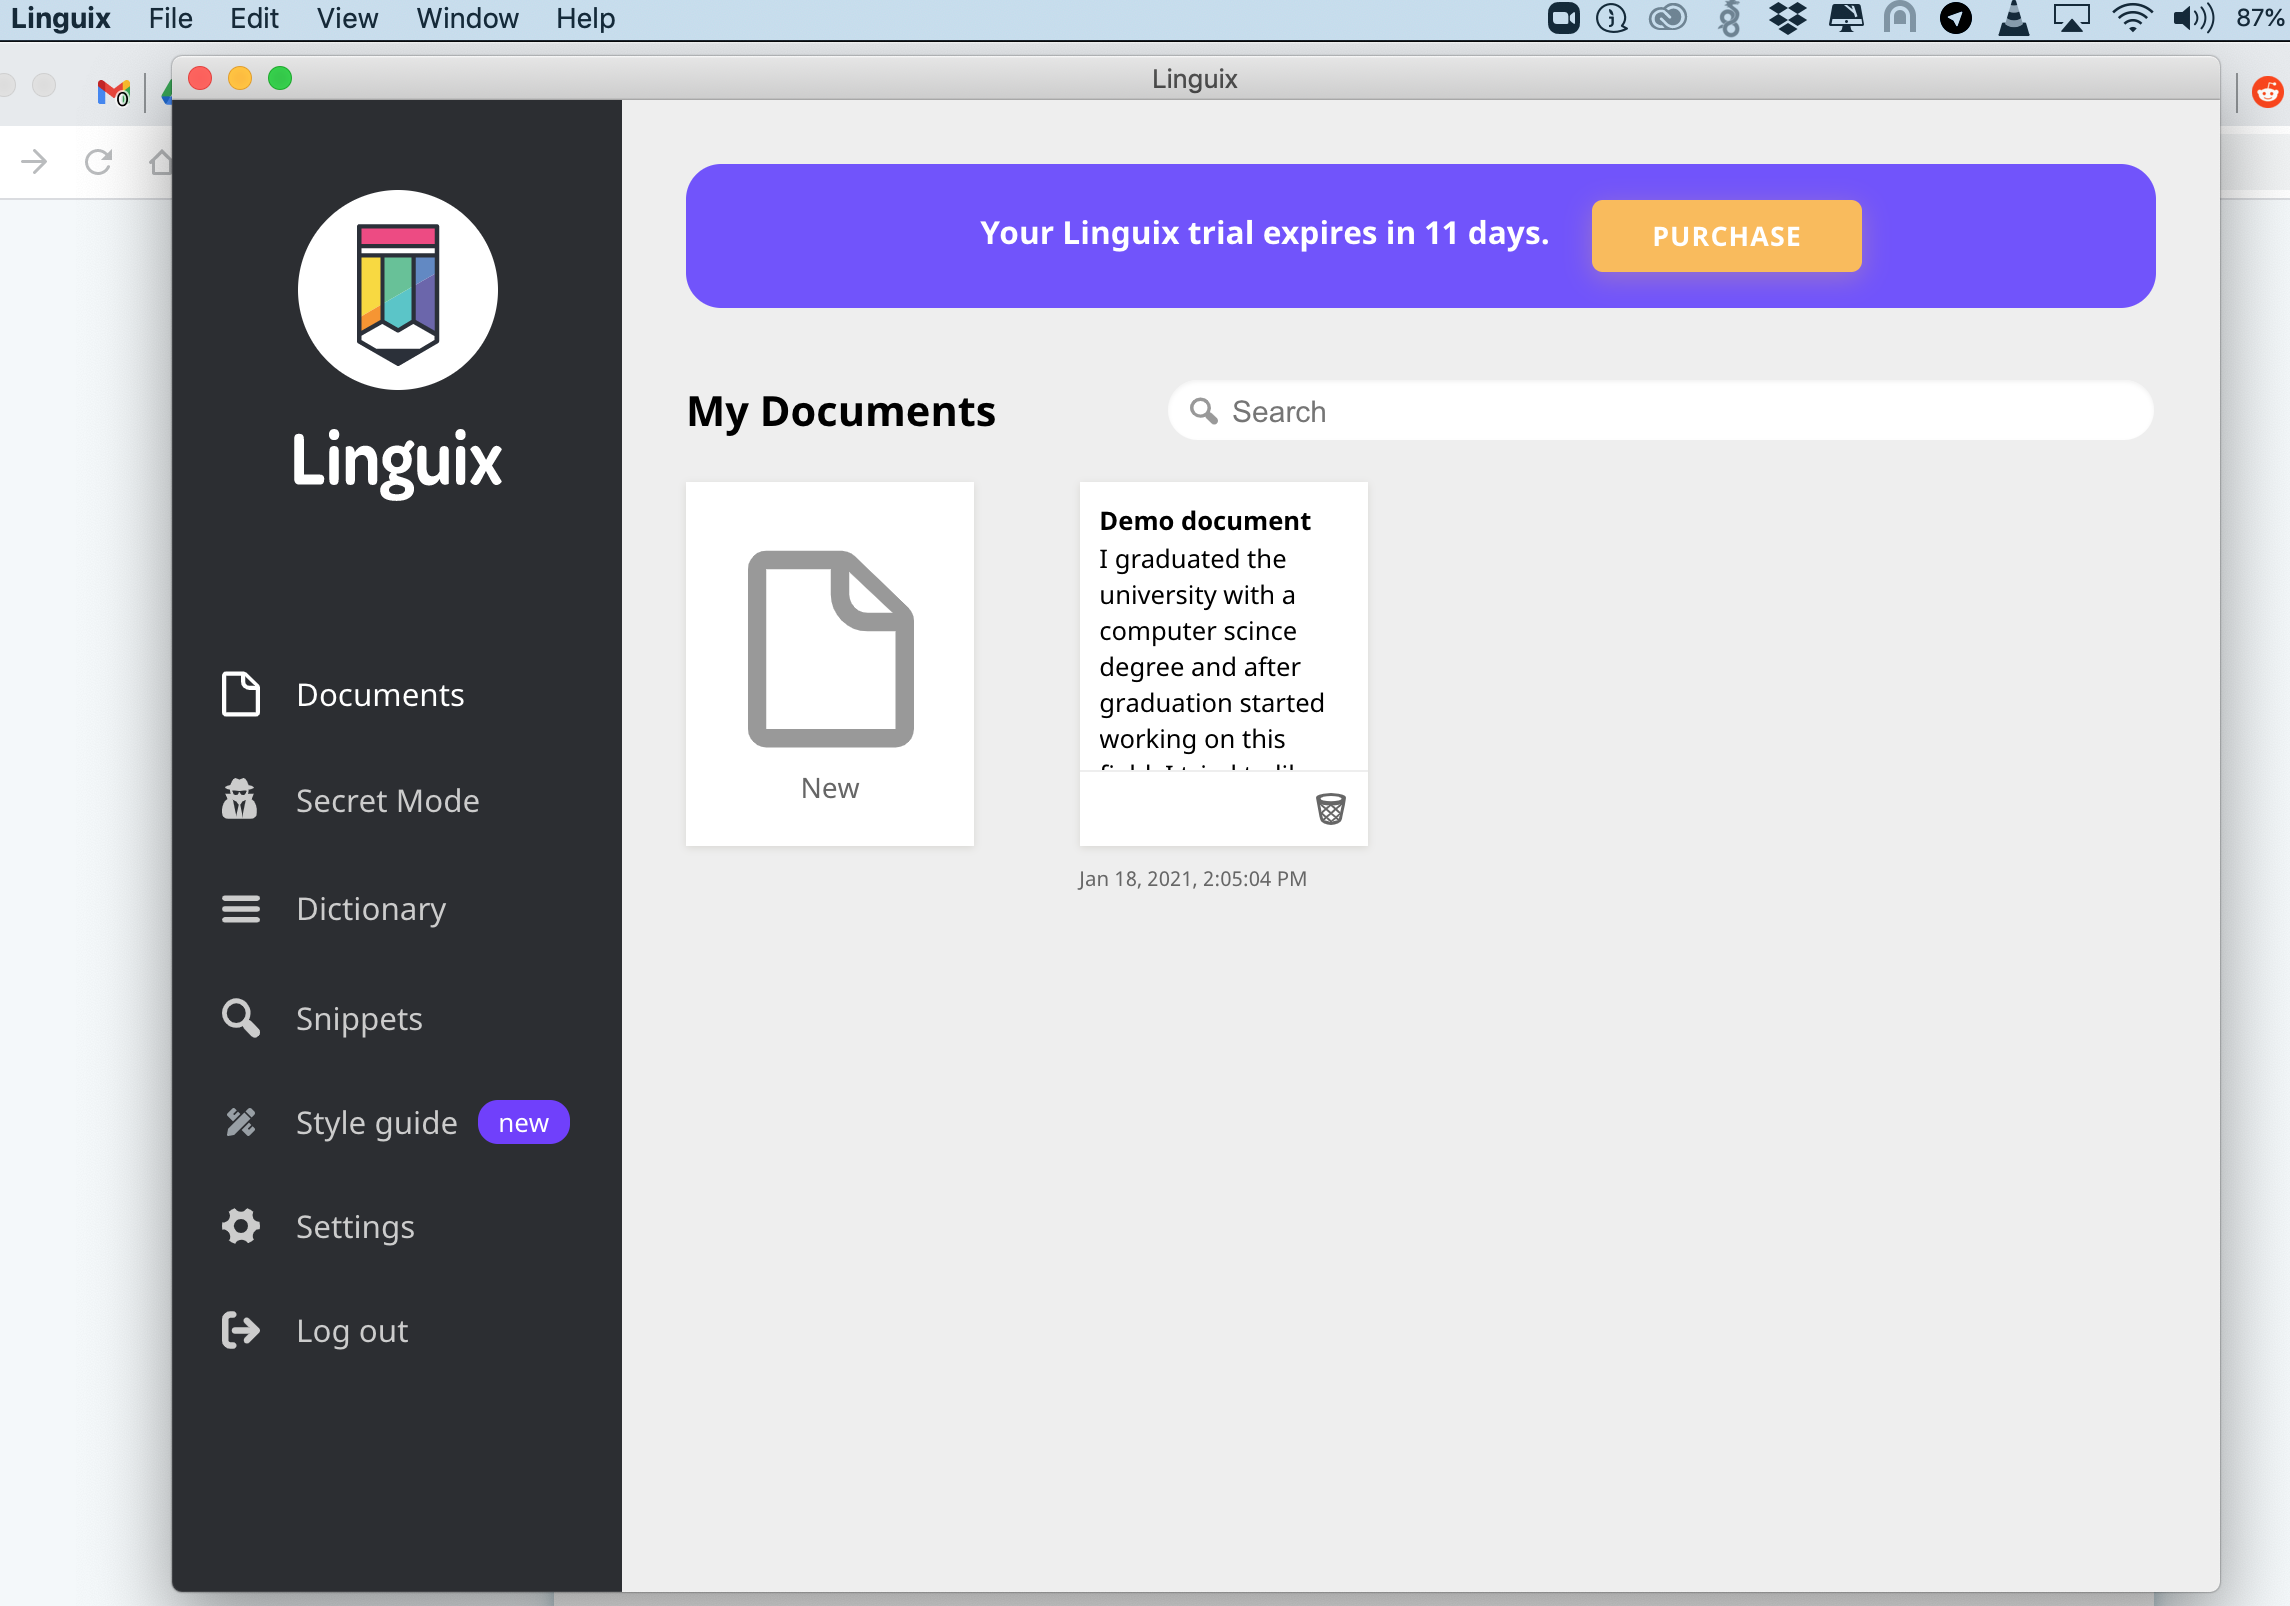Click the Settings gear icon

(240, 1226)
